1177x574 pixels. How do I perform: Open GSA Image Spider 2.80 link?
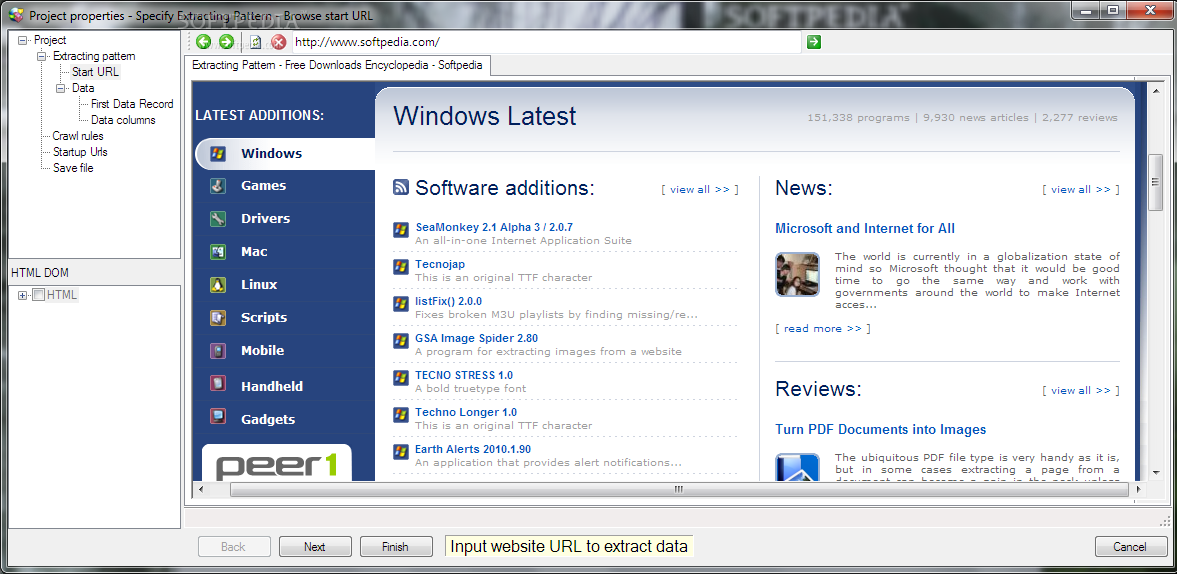(x=477, y=338)
